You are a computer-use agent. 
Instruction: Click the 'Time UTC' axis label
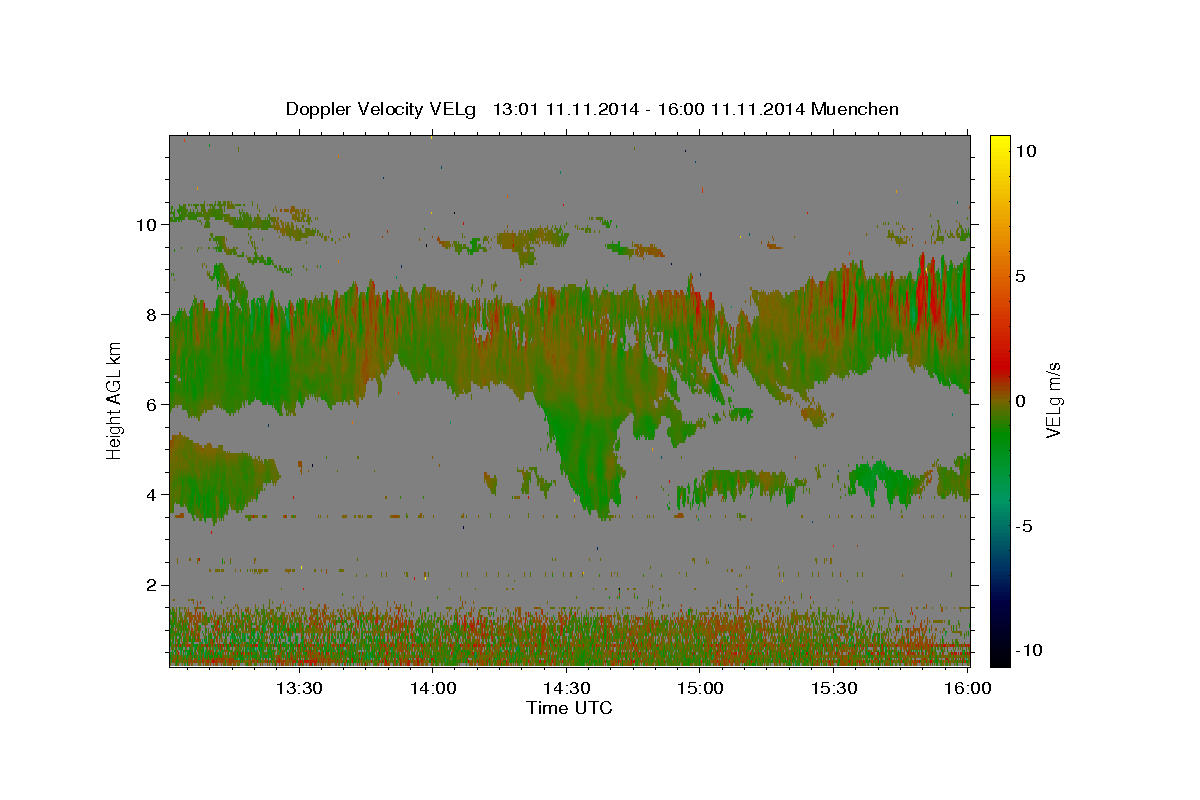click(569, 708)
